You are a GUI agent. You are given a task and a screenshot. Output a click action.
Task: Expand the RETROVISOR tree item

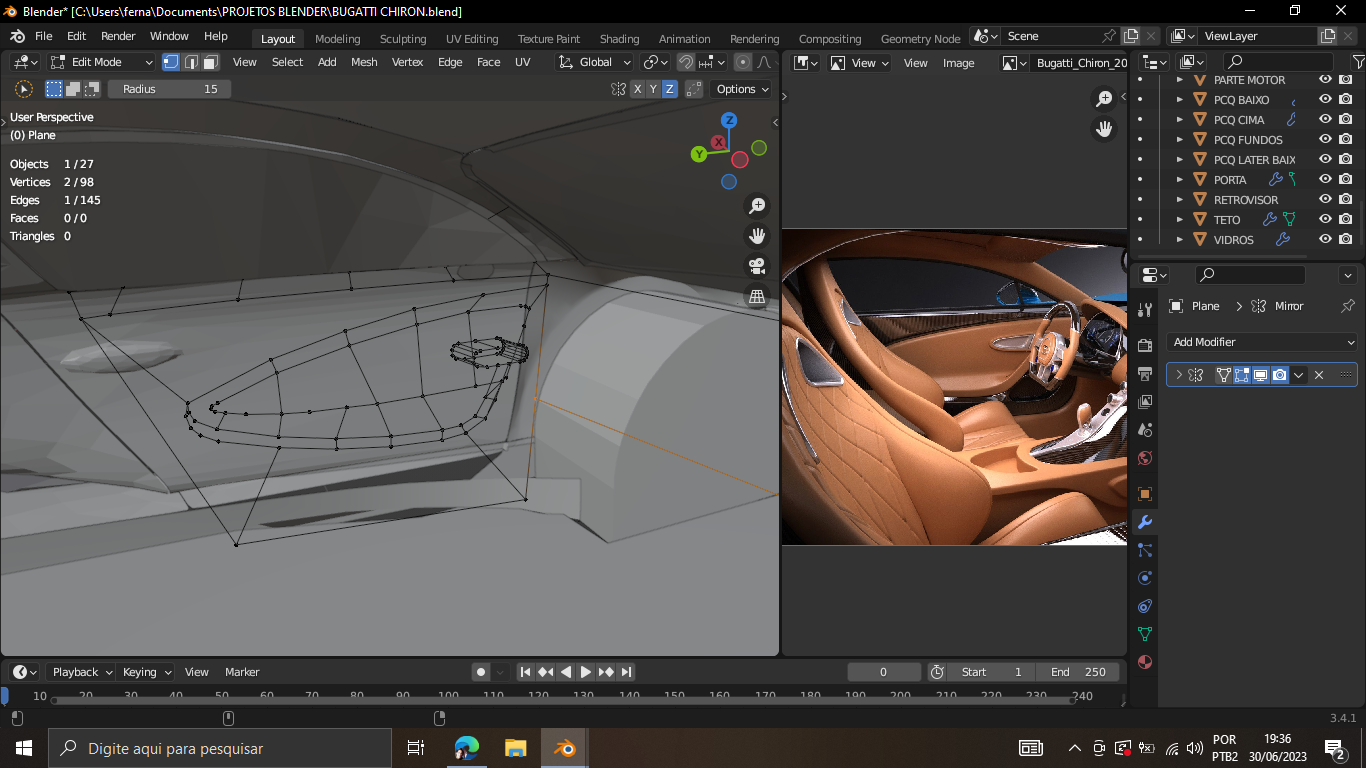tap(1180, 200)
